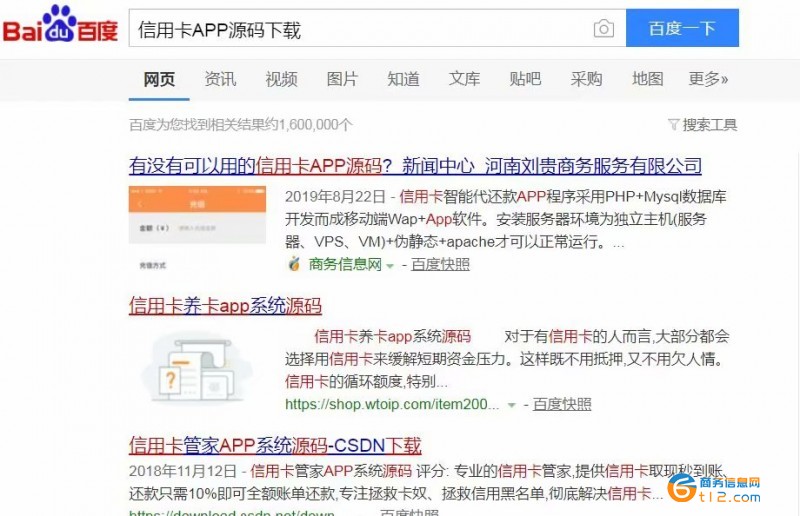Select snippet date 2018年11月12日
Screen dimensions: 800x516
coord(183,471)
